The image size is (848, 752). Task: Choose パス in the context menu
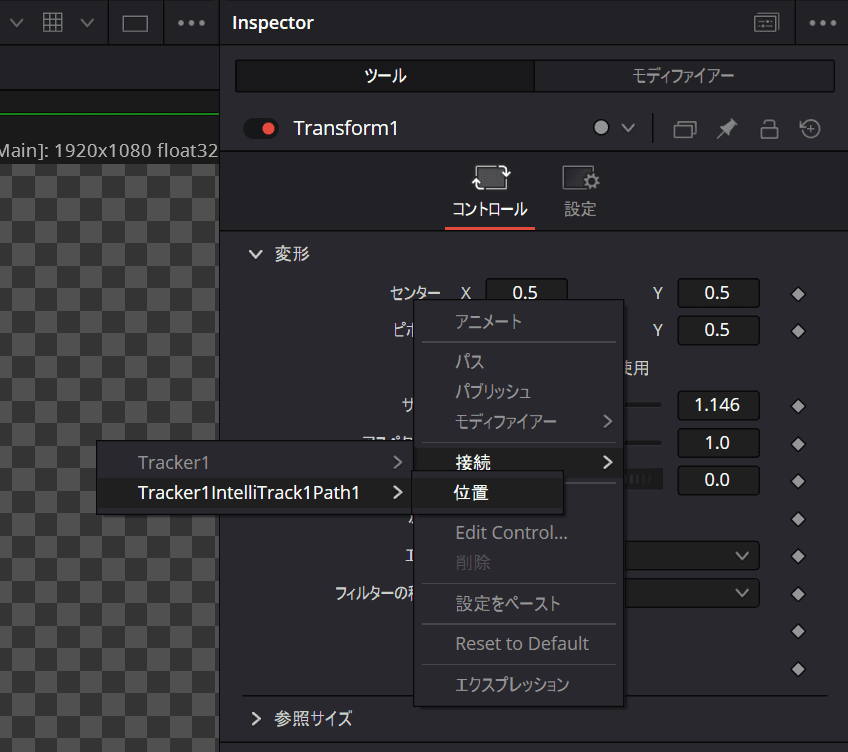519,361
